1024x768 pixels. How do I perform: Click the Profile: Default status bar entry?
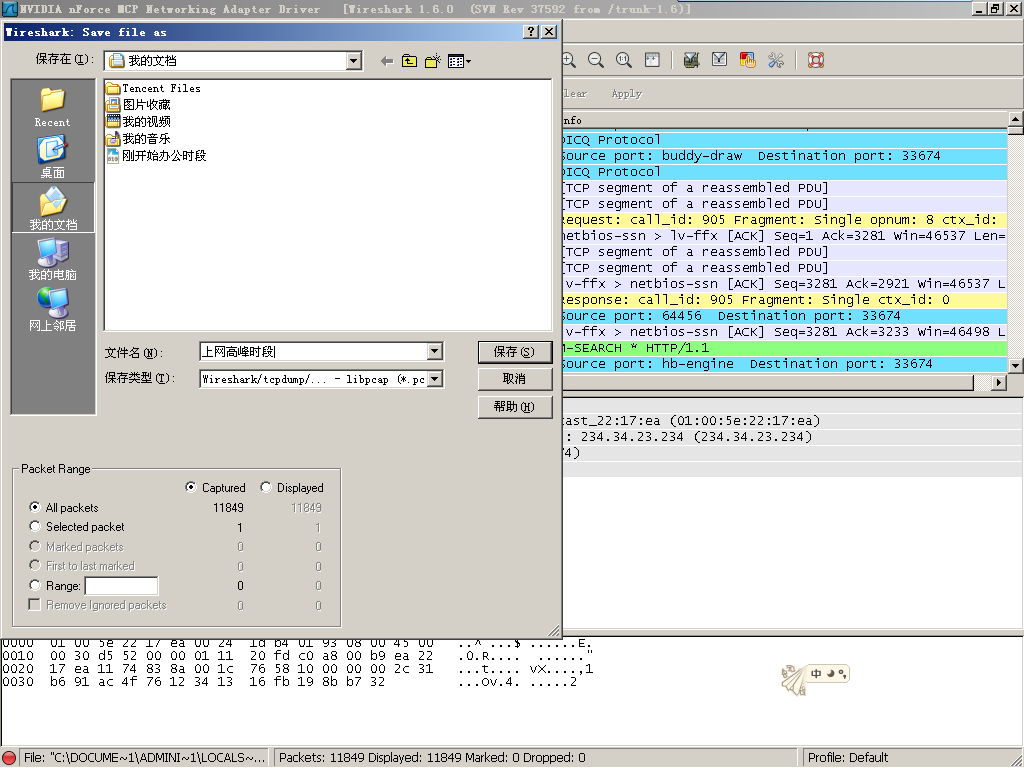[848, 758]
